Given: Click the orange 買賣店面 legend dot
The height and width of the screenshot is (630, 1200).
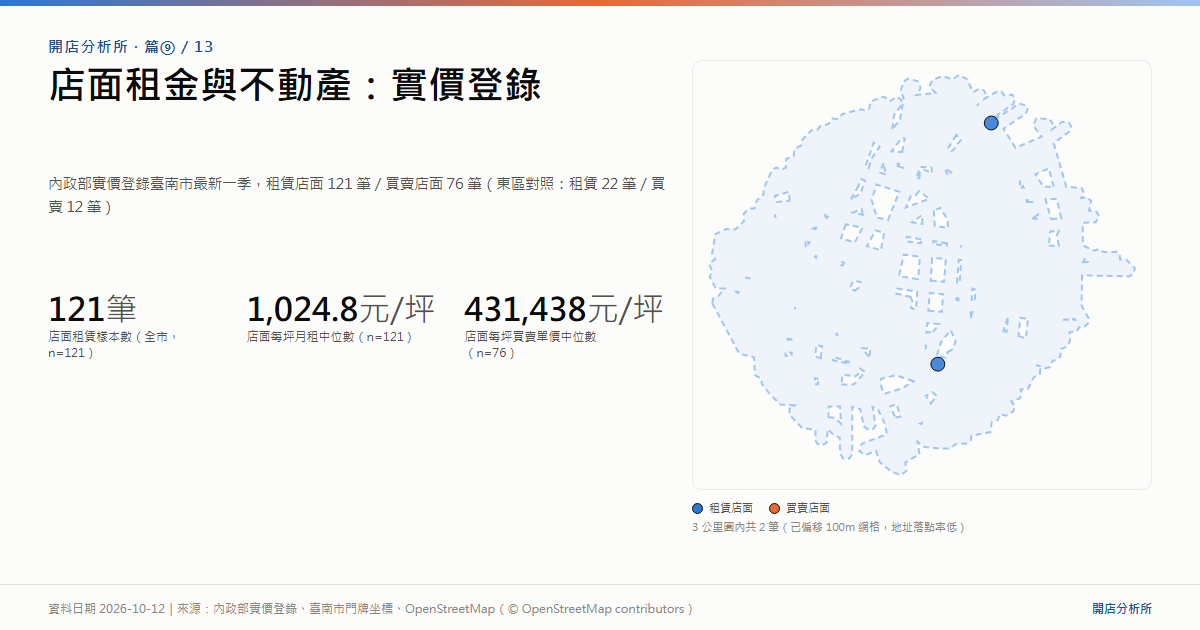Looking at the screenshot, I should pyautogui.click(x=774, y=508).
